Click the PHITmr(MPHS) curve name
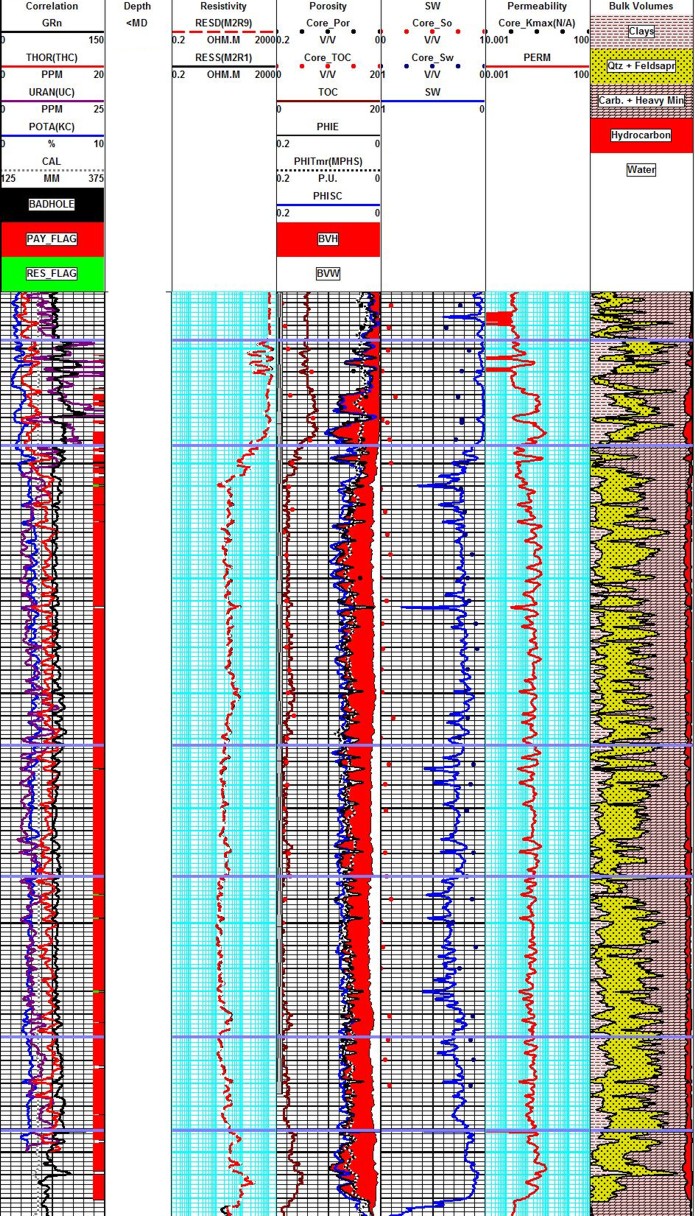695x1216 pixels. coord(328,161)
